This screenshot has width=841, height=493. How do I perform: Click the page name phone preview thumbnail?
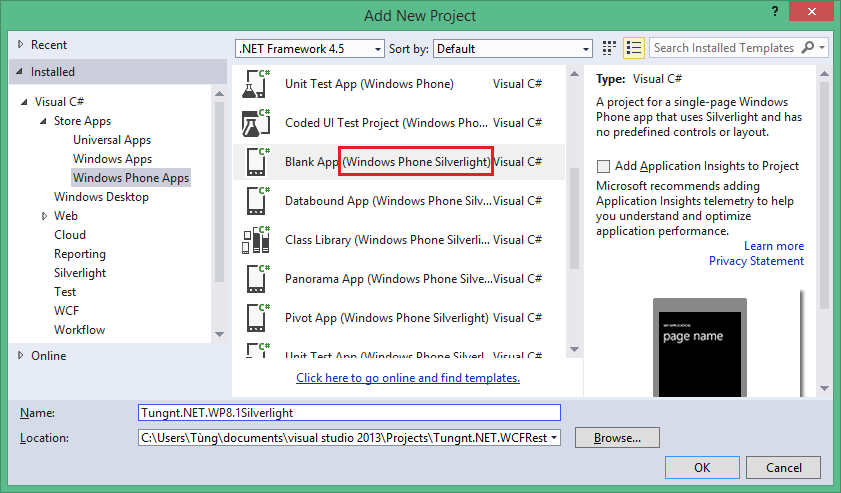tap(700, 348)
